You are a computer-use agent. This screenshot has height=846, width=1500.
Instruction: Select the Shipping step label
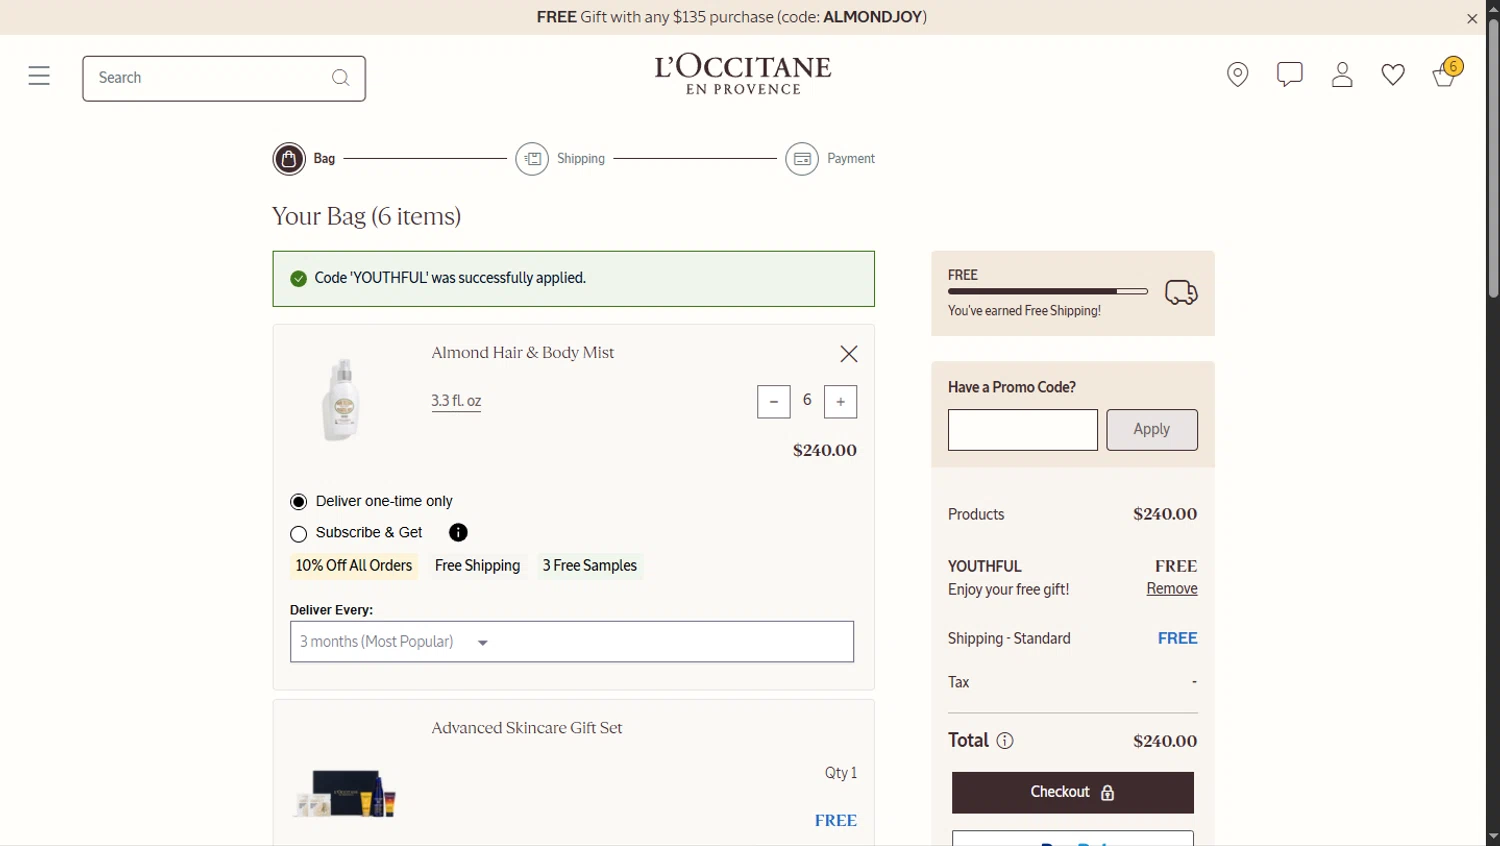pos(581,159)
